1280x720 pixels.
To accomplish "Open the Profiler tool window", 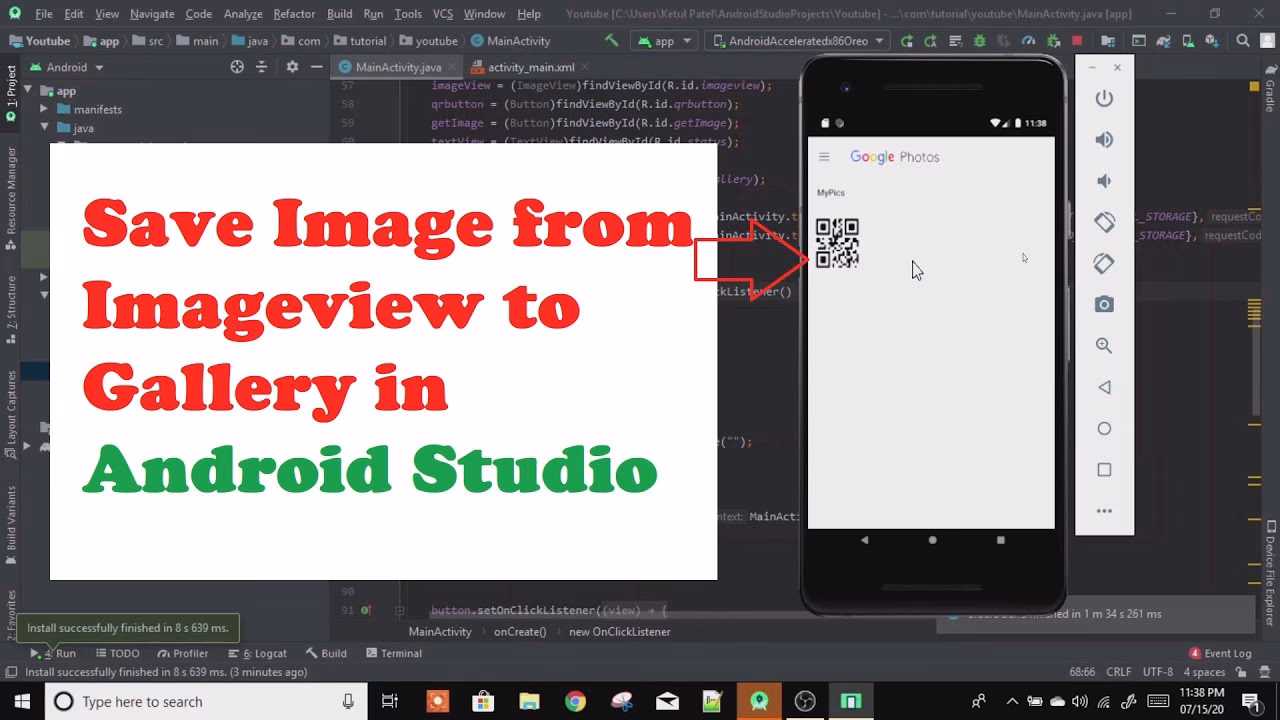I will [182, 653].
